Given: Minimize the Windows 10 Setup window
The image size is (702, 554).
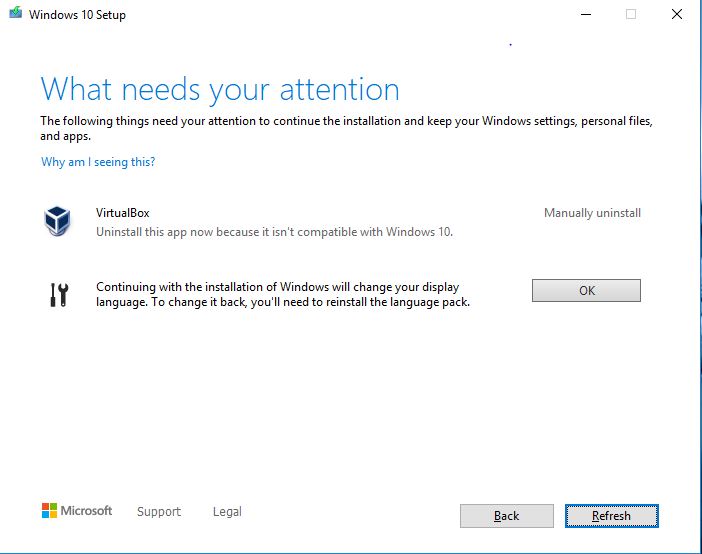Looking at the screenshot, I should pos(586,14).
